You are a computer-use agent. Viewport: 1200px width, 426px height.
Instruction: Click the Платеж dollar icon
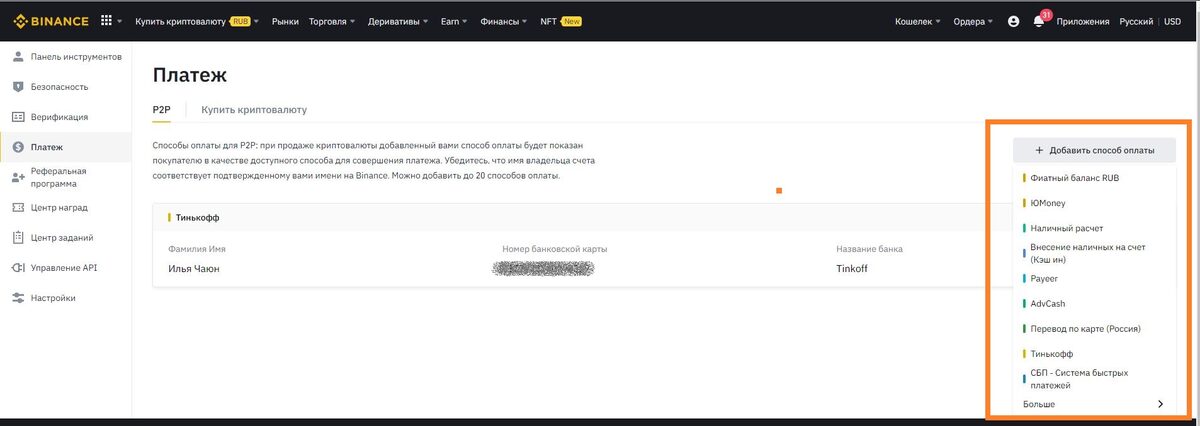pos(18,147)
